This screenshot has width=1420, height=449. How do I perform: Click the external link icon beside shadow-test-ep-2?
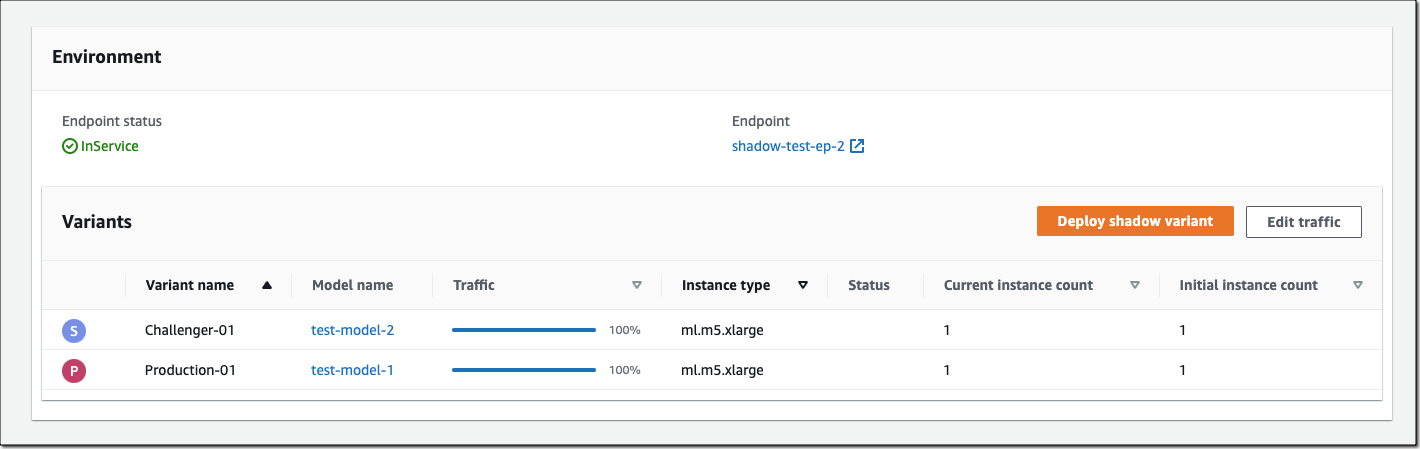coord(857,147)
